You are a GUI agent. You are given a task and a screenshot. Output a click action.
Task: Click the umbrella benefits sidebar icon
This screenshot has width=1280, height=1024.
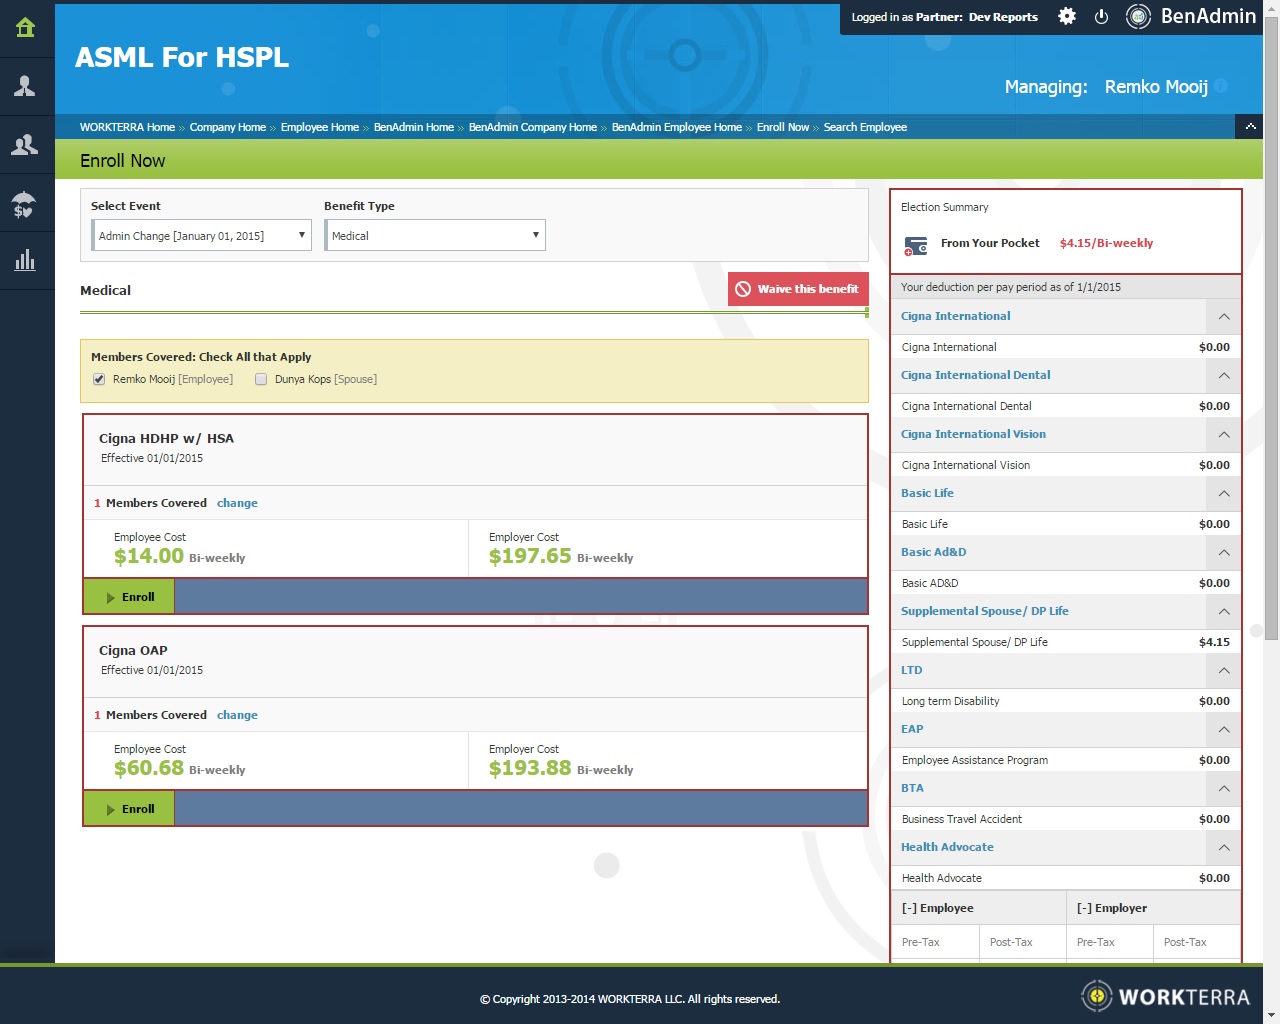click(26, 204)
